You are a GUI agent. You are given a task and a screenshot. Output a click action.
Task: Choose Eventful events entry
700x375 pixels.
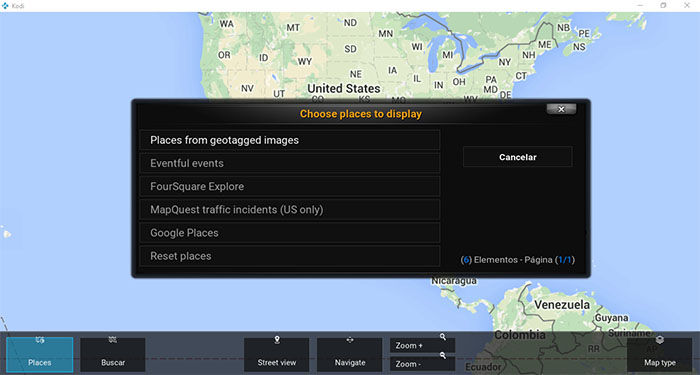(x=290, y=163)
